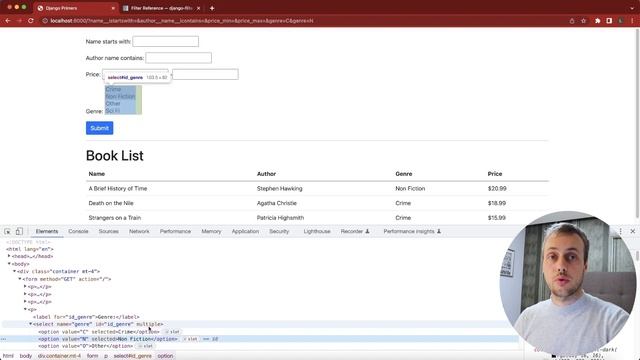Focus the 'Author name contains' input
640x360 pixels.
(x=178, y=58)
